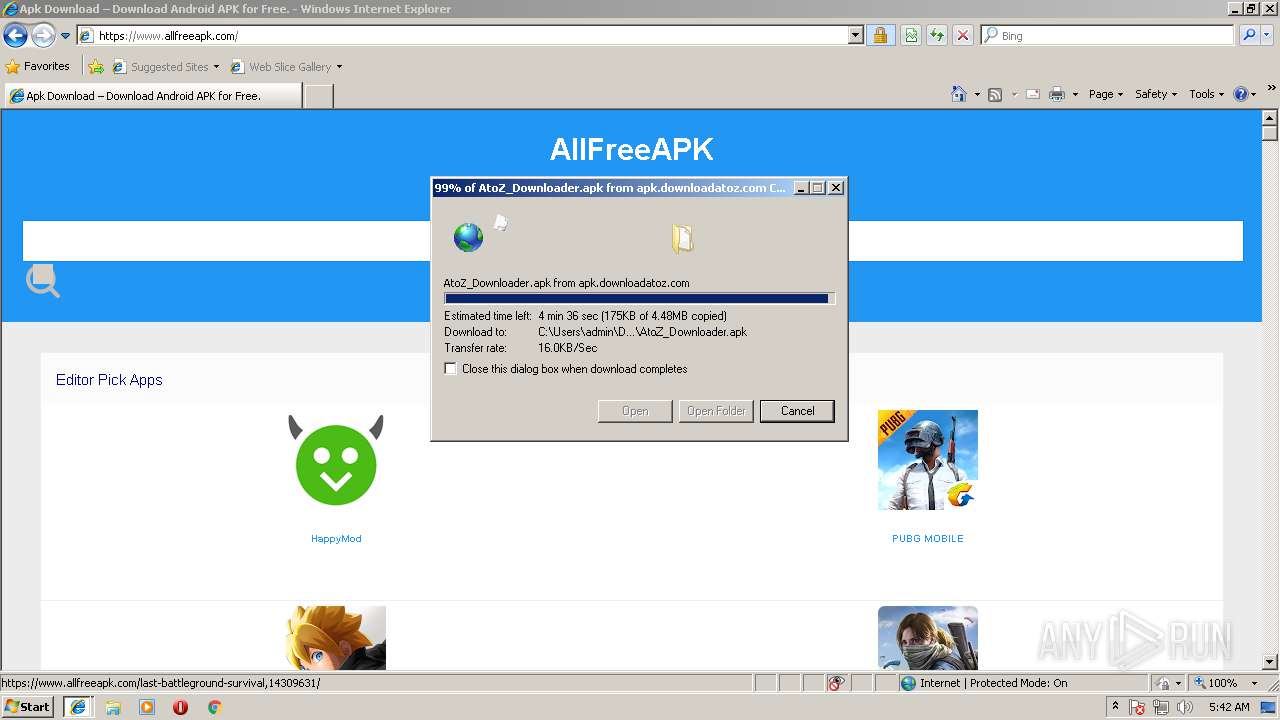Click the Refresh page icon
Viewport: 1280px width, 720px height.
[x=937, y=36]
